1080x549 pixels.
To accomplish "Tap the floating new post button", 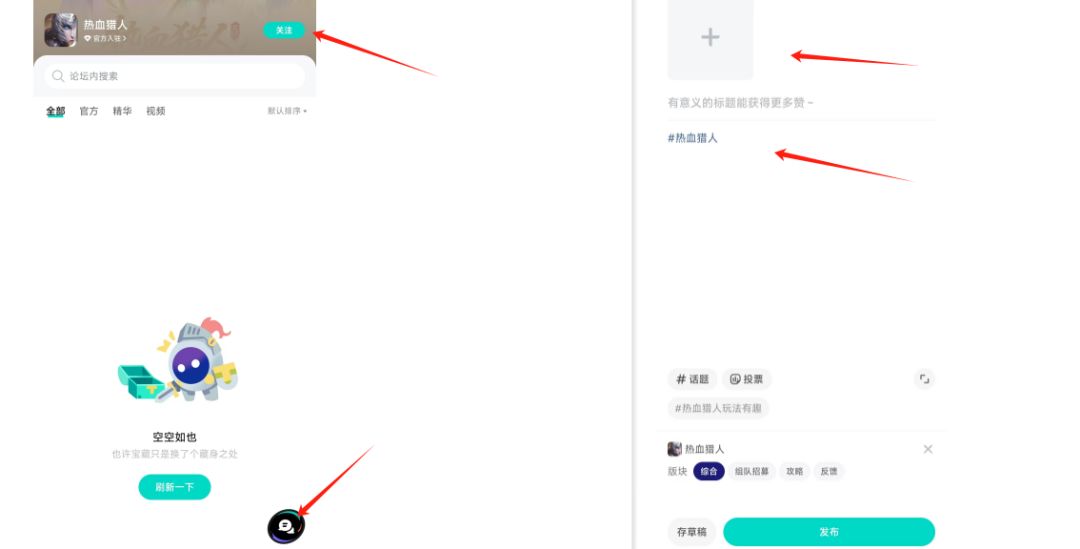I will click(x=286, y=527).
